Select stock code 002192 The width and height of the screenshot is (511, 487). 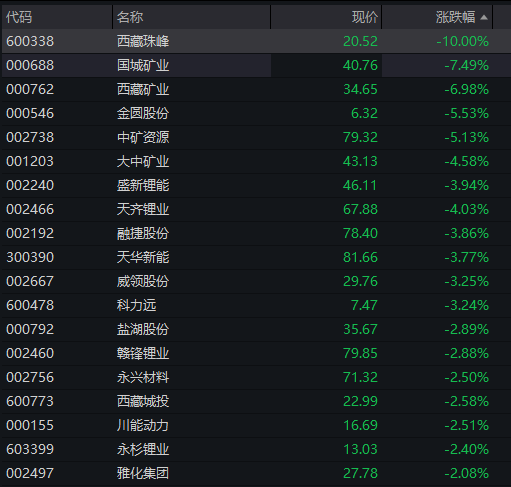pos(30,233)
